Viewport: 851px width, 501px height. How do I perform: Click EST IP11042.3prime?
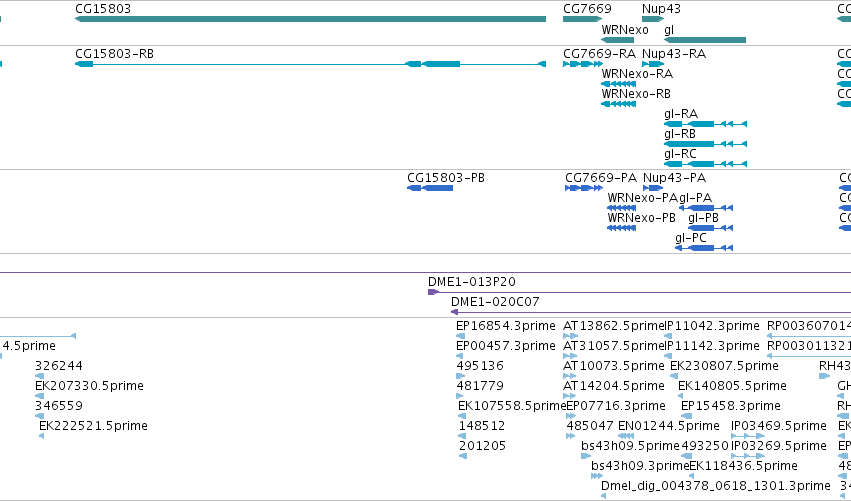pyautogui.click(x=713, y=326)
